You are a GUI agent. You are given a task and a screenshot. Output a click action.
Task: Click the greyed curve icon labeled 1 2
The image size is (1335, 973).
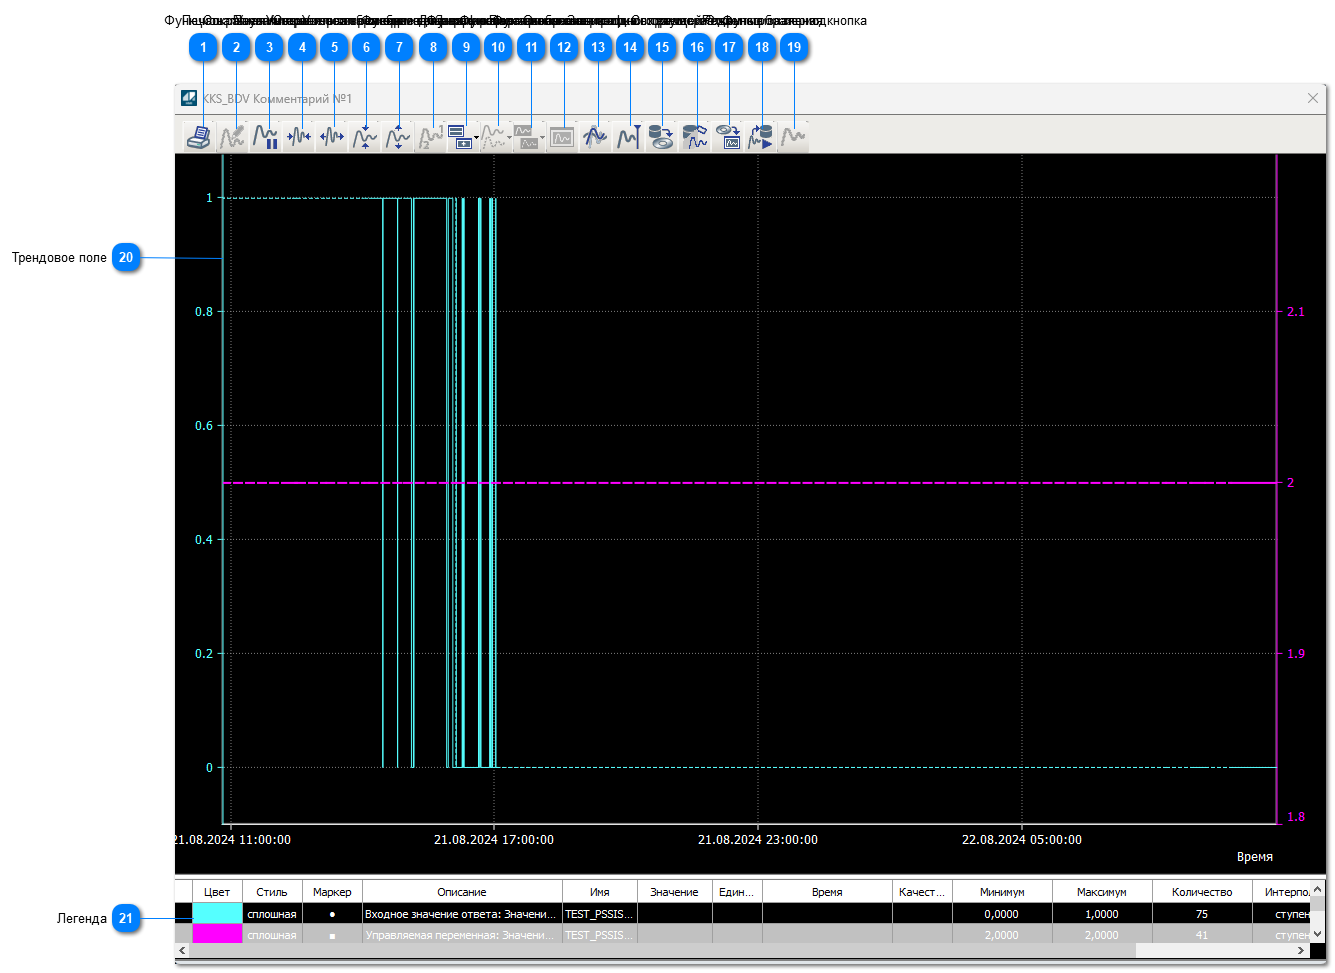tap(430, 137)
